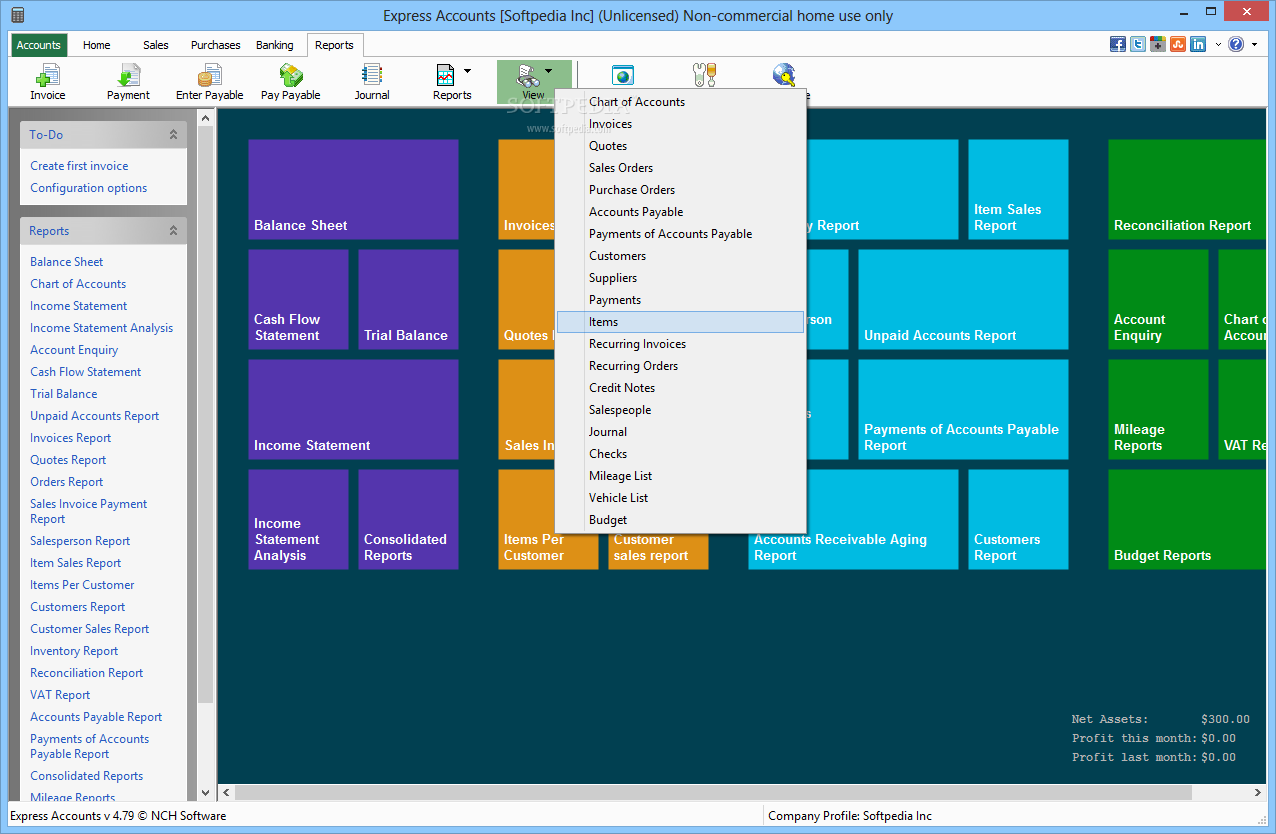
Task: Select Invoices from the View menu
Action: coord(681,124)
